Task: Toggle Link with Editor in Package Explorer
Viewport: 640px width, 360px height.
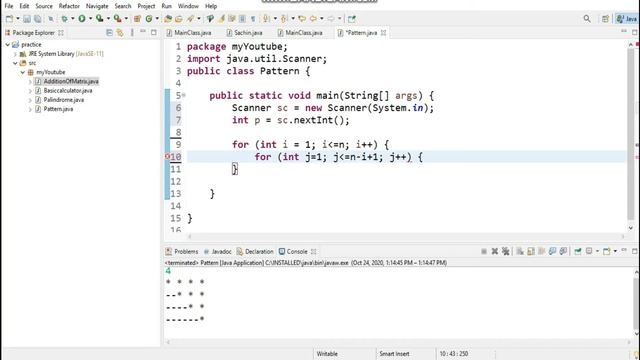Action: click(120, 33)
